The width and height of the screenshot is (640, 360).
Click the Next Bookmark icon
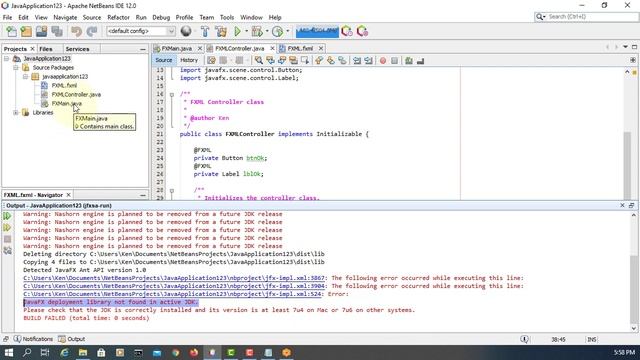coord(331,60)
